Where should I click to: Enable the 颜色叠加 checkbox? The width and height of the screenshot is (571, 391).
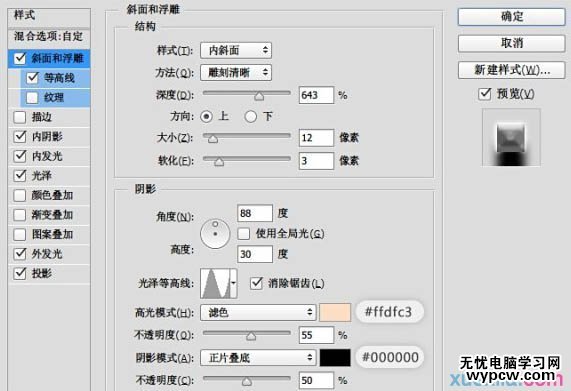point(20,195)
